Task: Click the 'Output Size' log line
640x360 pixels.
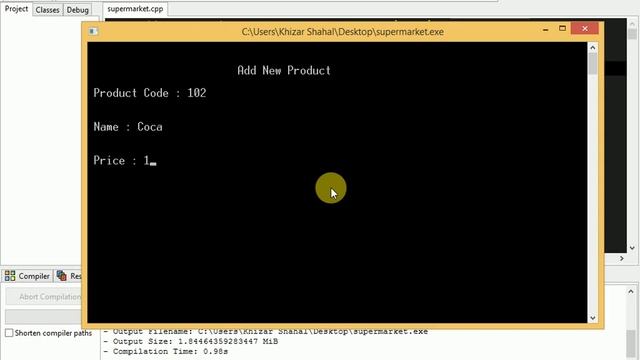Action: click(191, 341)
